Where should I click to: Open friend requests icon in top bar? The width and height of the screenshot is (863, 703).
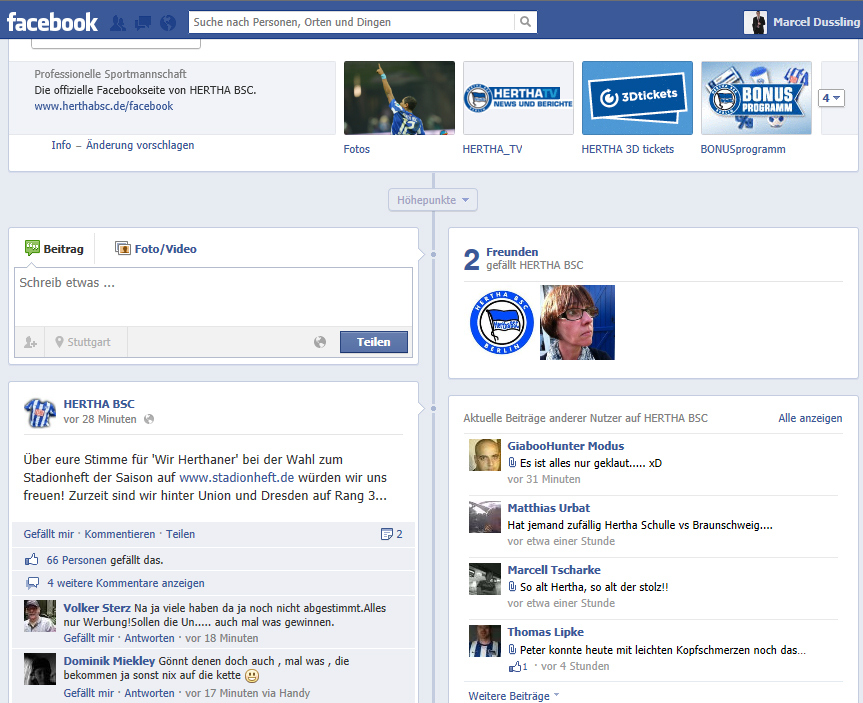click(118, 22)
